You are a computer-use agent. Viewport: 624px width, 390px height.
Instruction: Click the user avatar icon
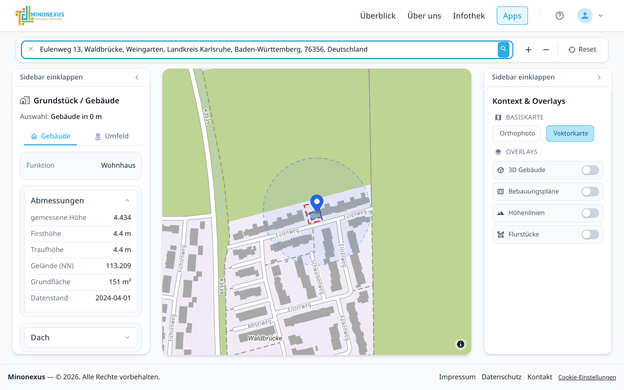tap(585, 16)
